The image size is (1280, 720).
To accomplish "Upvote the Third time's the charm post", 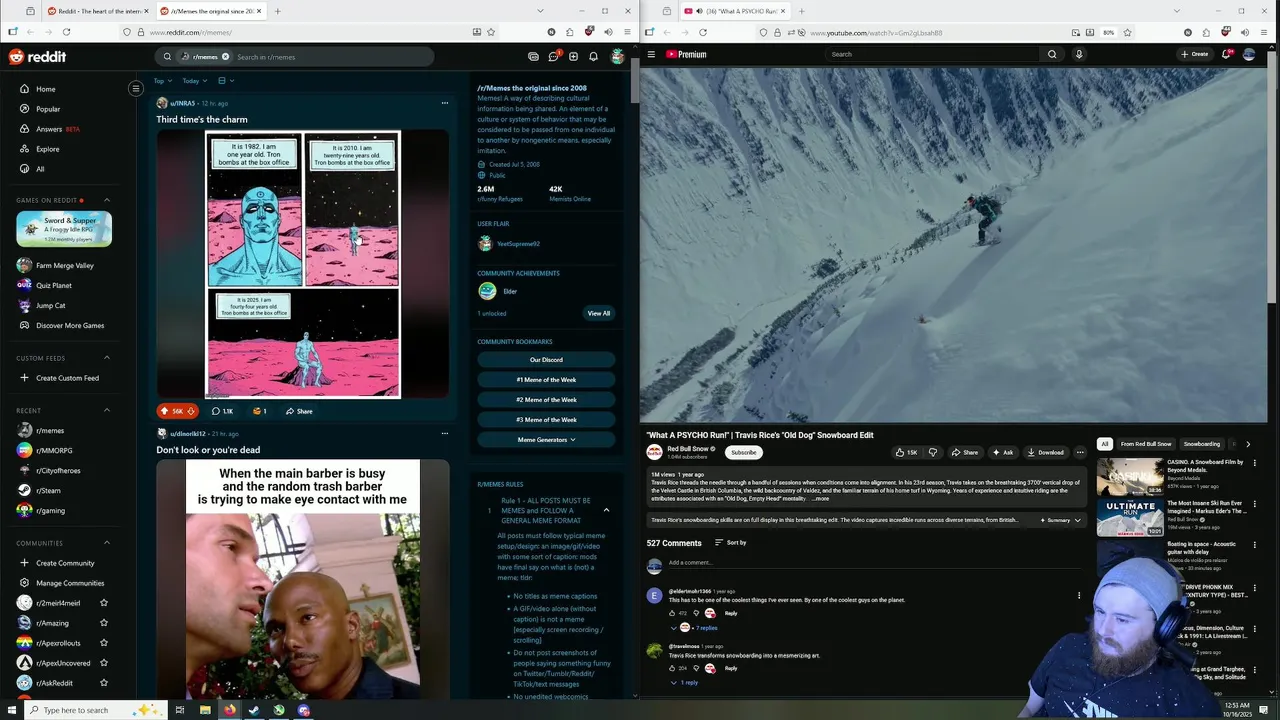I will 165,411.
